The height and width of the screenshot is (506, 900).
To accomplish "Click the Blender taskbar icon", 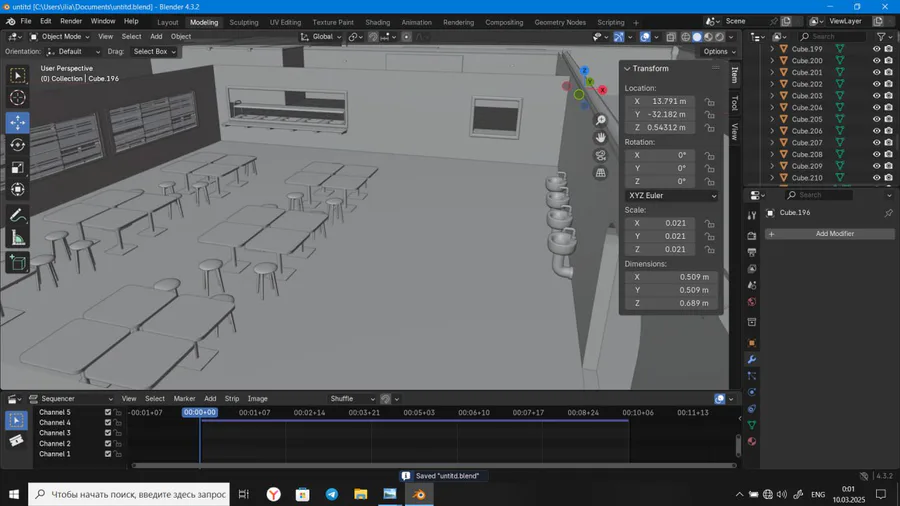I will (420, 494).
